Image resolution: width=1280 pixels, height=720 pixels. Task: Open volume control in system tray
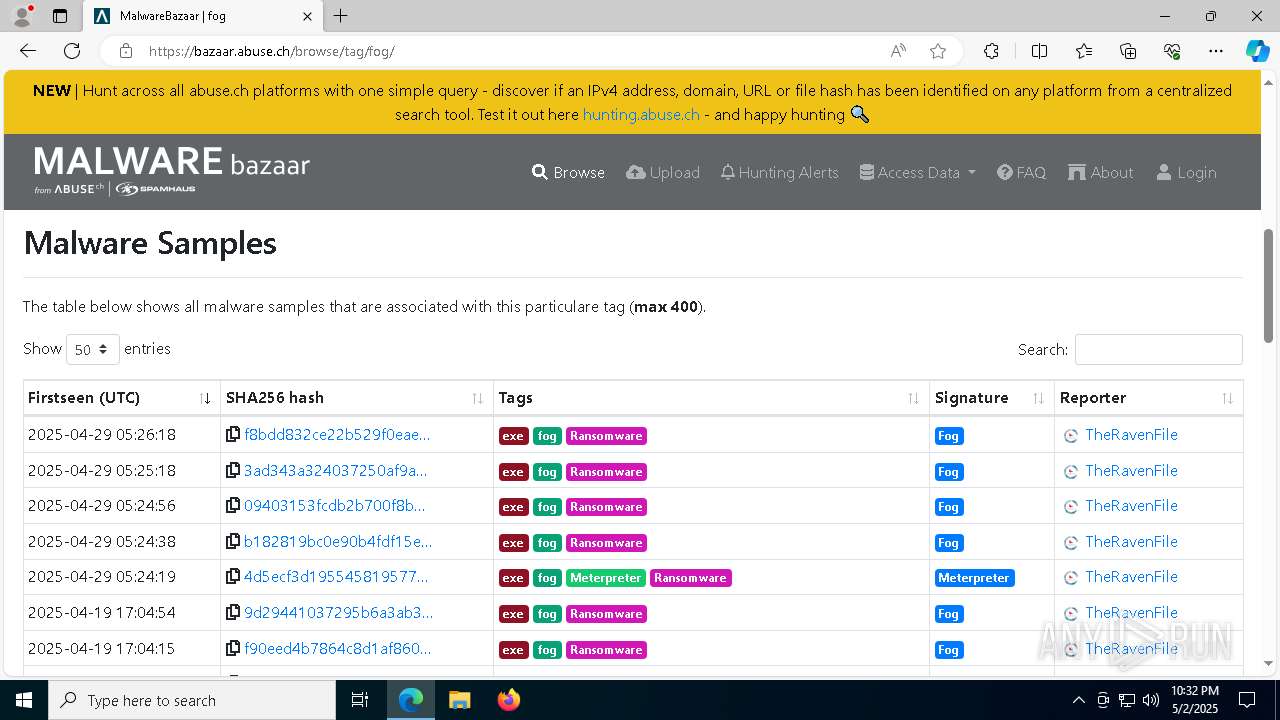1151,700
